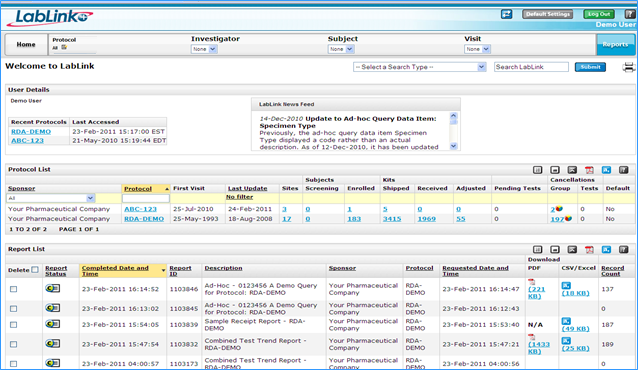Click the LabLink logo
This screenshot has width=638, height=370.
click(x=50, y=18)
